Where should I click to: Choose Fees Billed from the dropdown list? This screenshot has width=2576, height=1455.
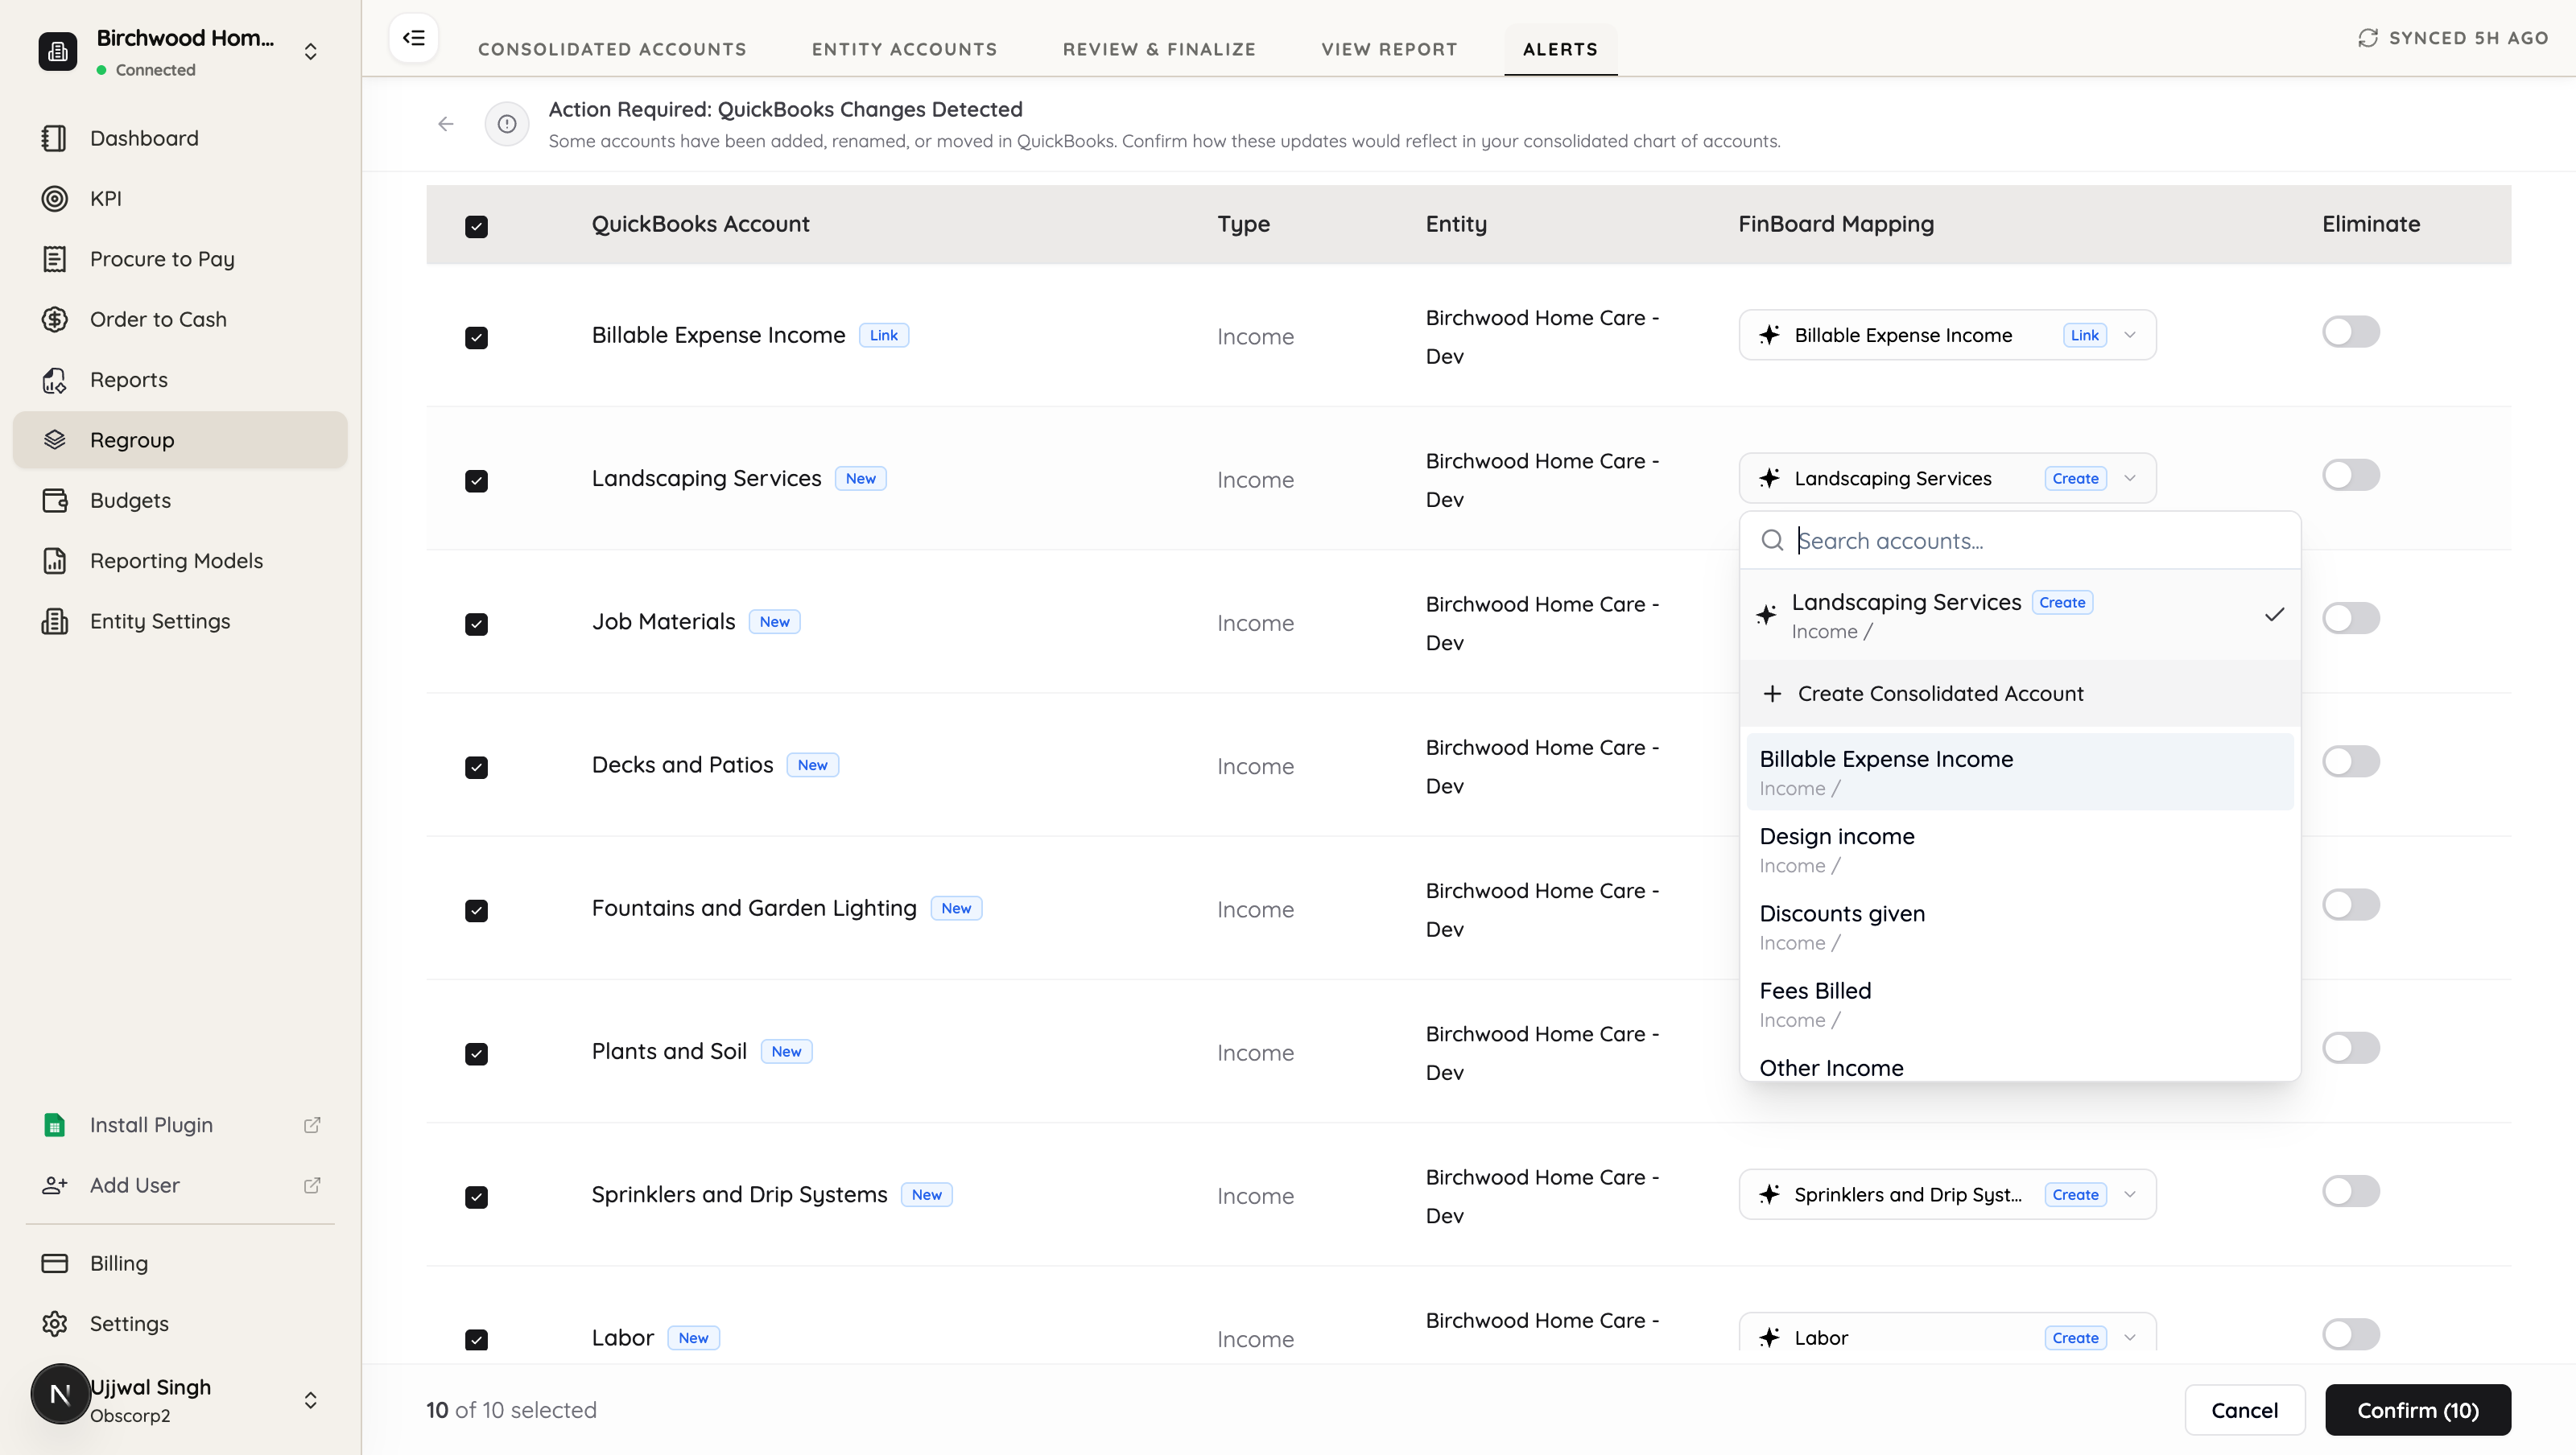pos(2019,1003)
